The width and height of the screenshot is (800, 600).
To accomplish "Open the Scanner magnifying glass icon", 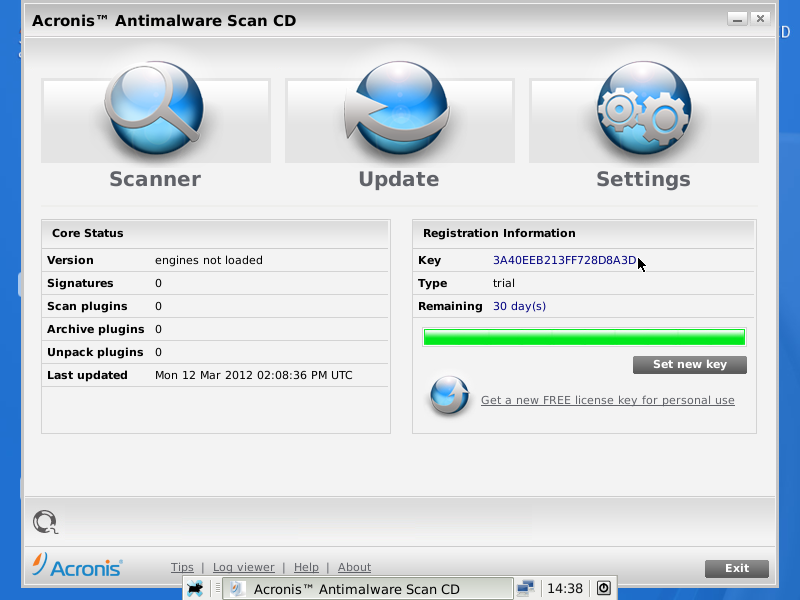I will pos(154,108).
